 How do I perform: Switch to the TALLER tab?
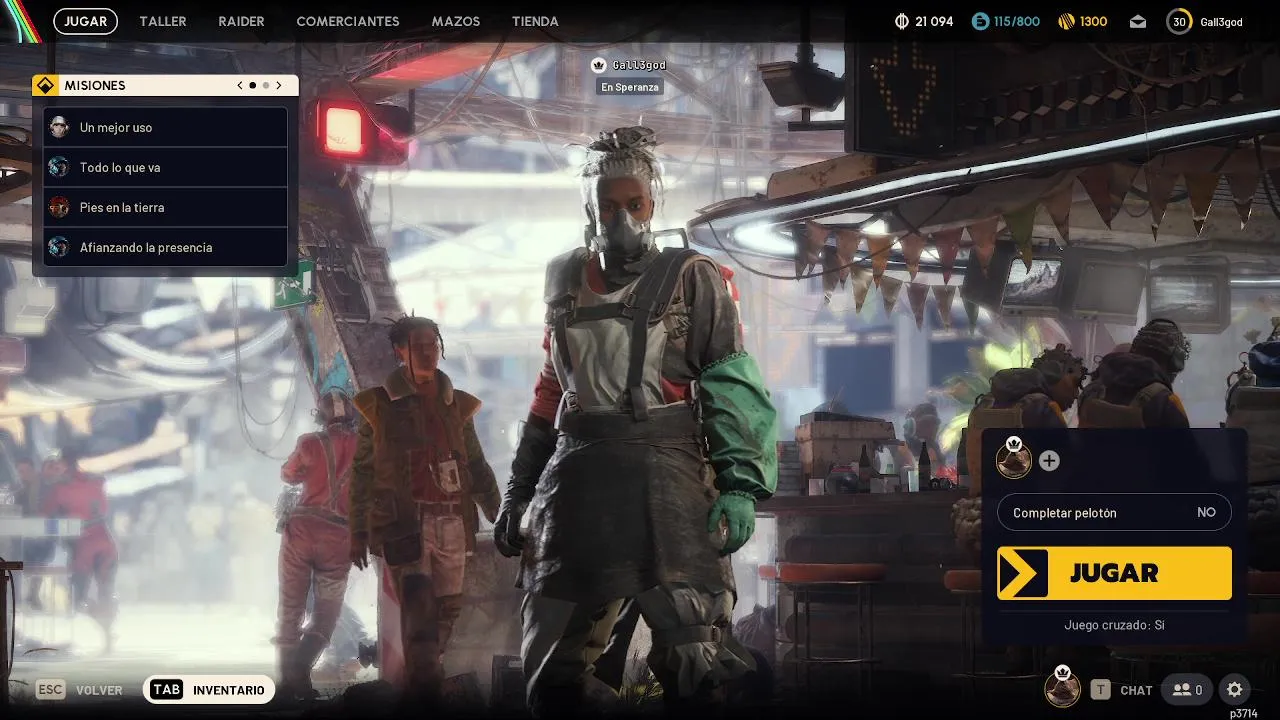(163, 21)
